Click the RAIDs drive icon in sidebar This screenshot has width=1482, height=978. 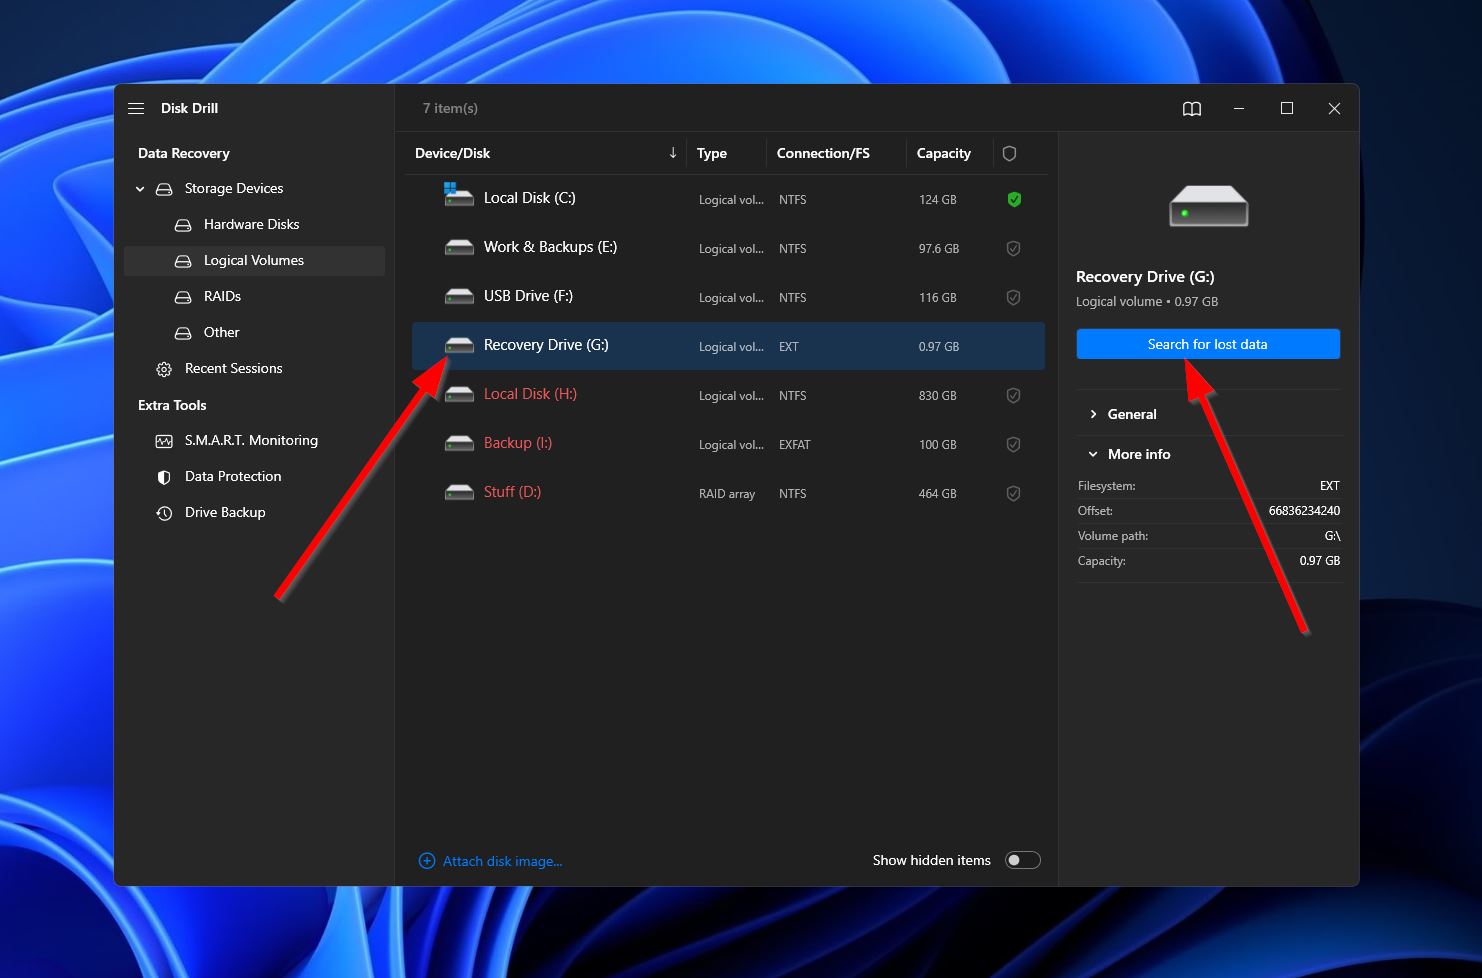click(183, 297)
